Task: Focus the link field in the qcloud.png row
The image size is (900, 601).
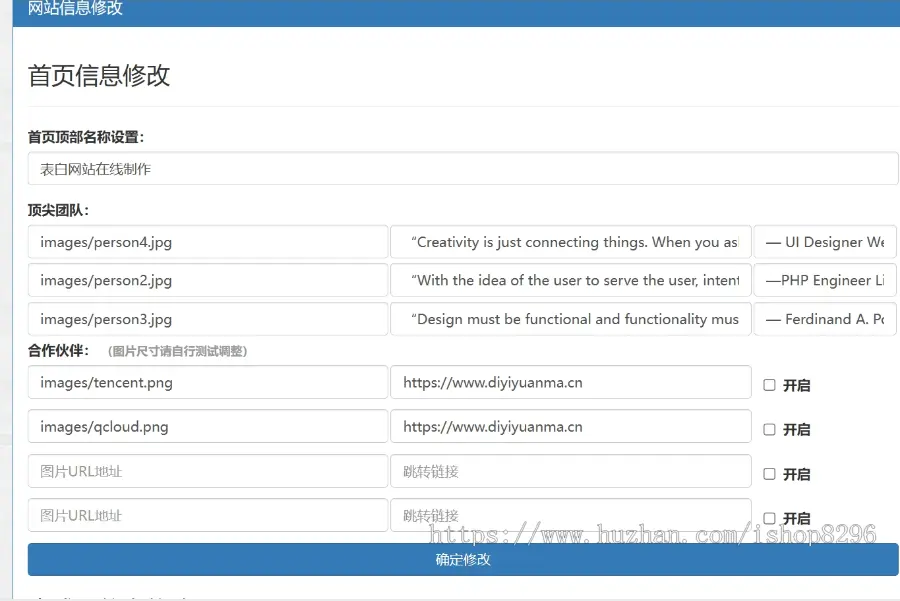Action: tap(570, 427)
